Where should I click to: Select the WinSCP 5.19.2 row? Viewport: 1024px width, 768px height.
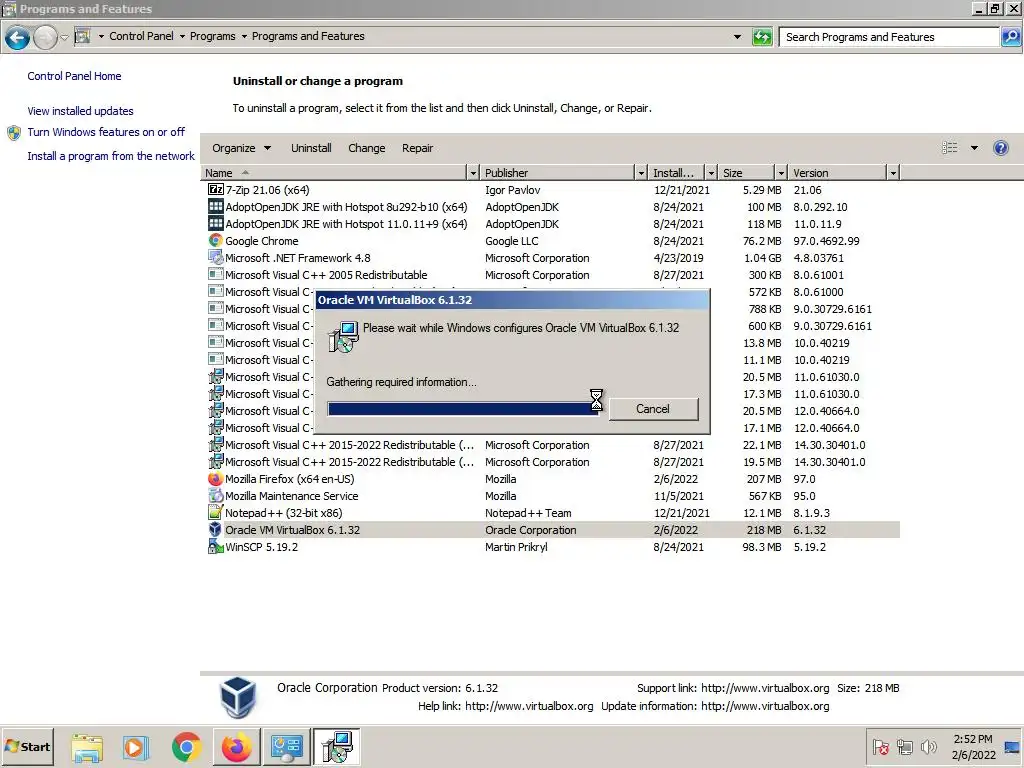point(553,547)
